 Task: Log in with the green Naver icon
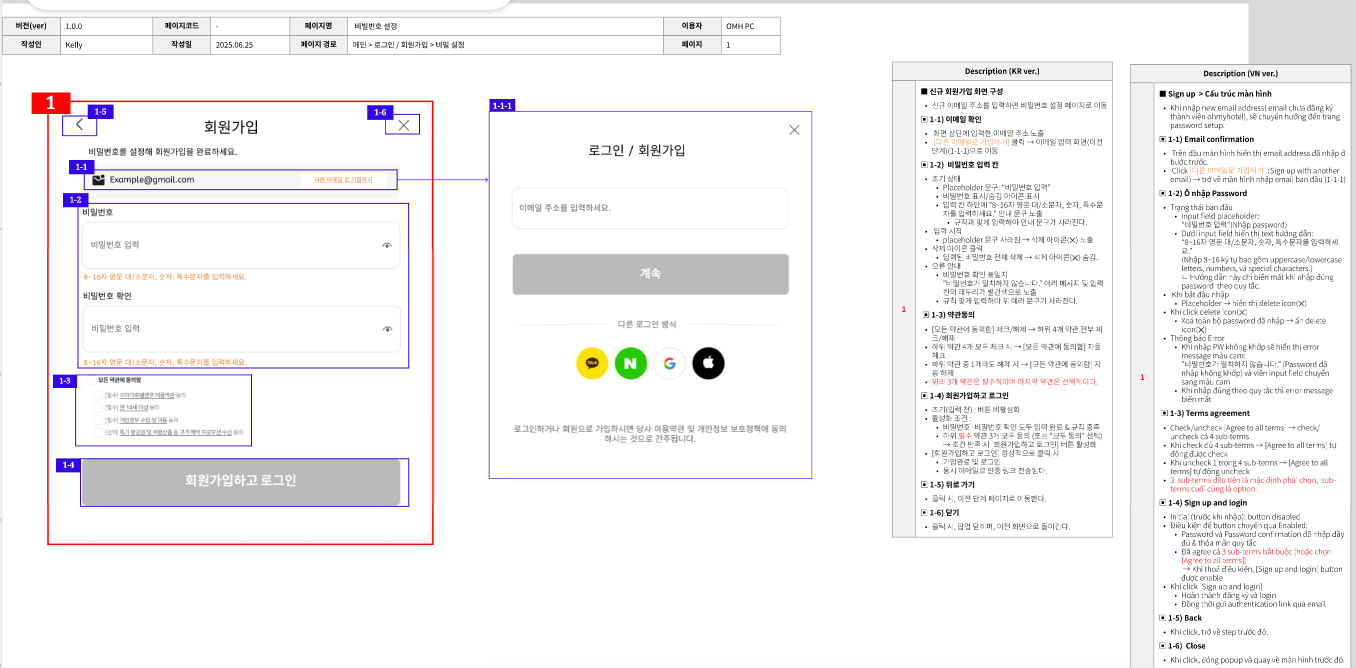click(631, 363)
